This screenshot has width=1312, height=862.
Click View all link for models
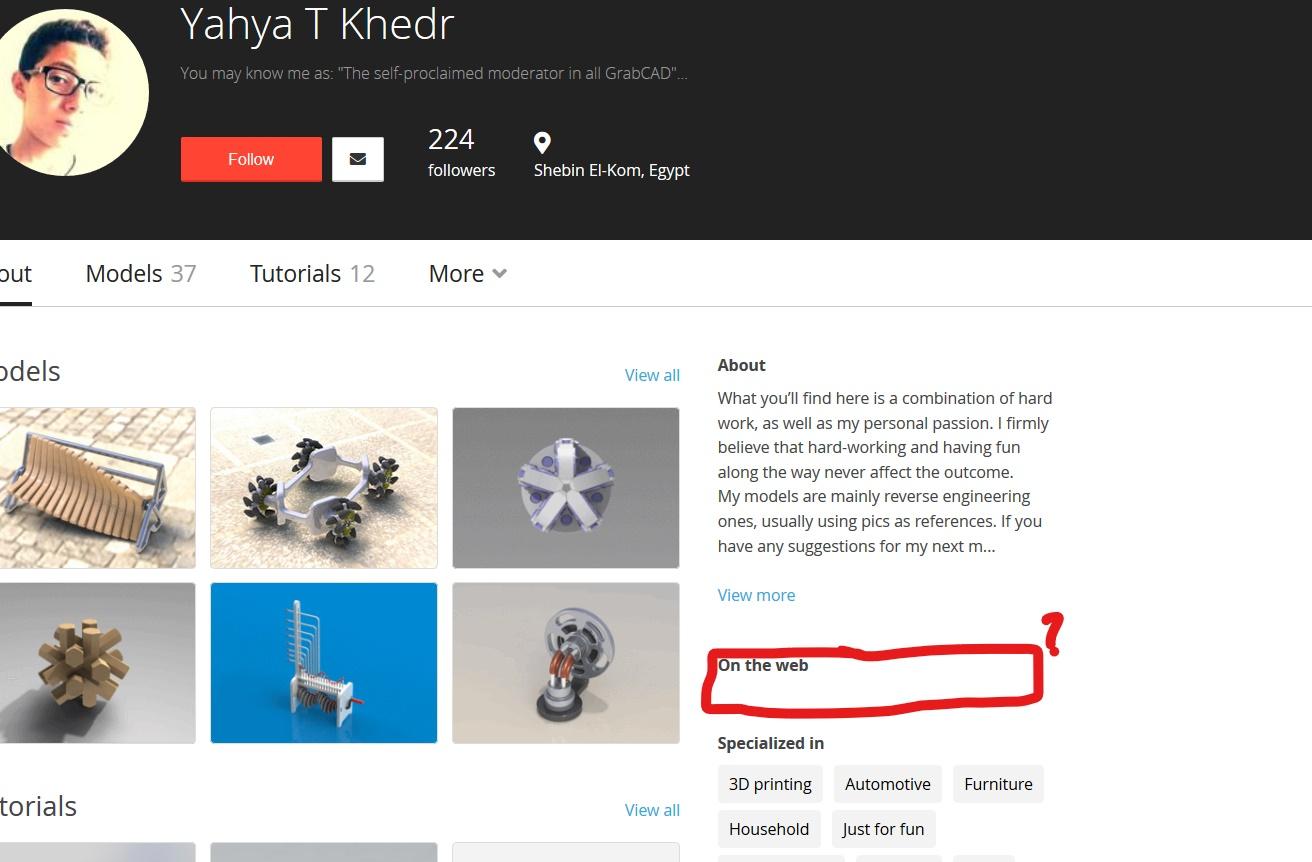click(652, 375)
